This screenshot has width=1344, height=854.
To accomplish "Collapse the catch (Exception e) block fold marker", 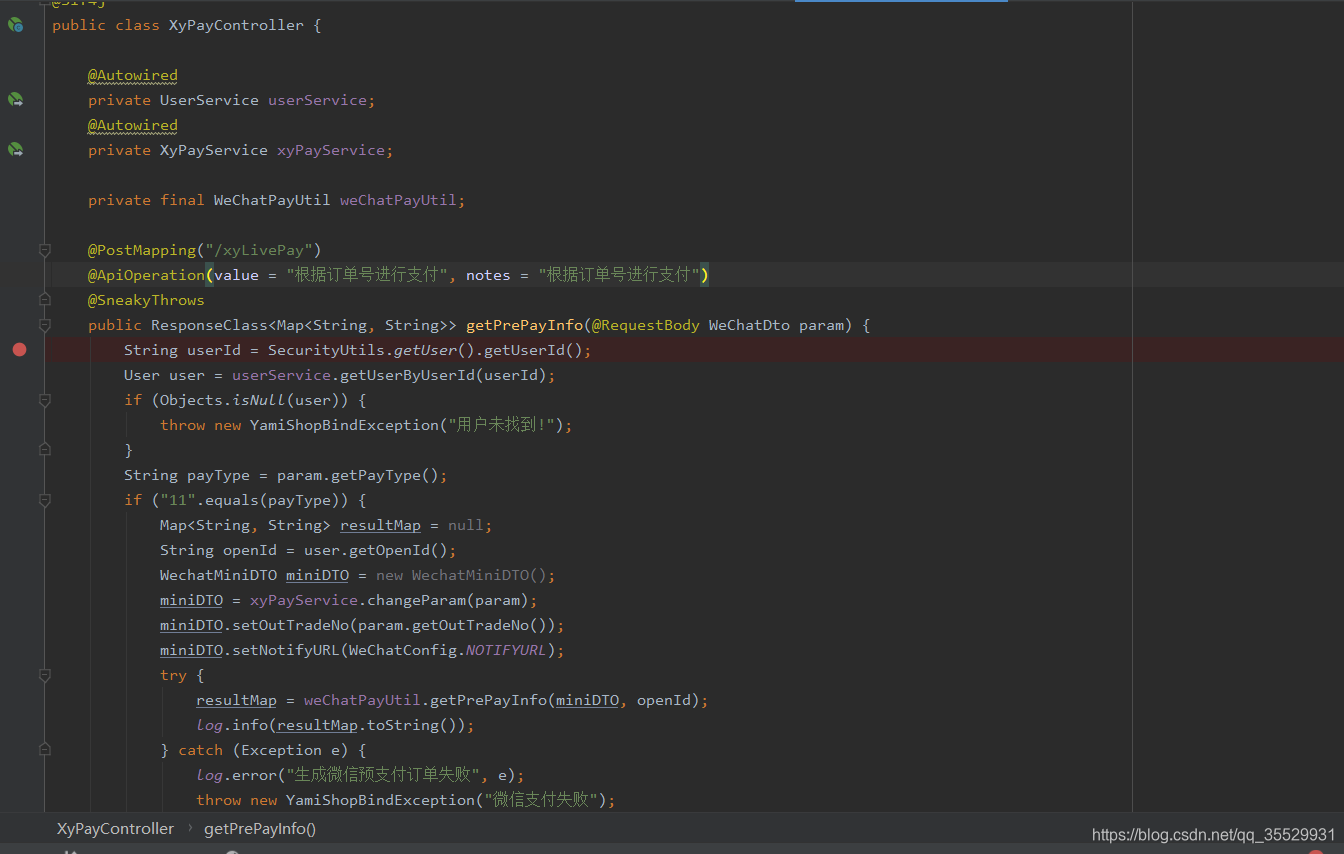I will pos(44,749).
